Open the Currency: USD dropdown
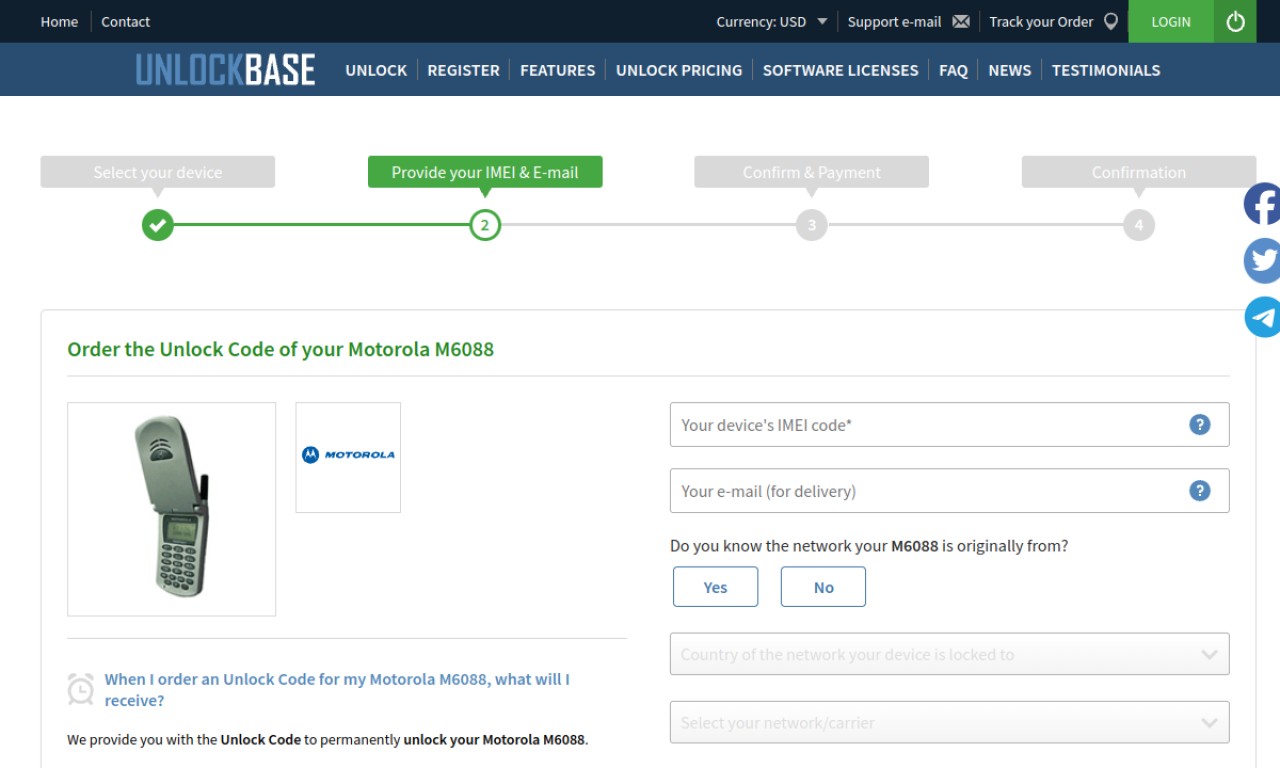This screenshot has height=768, width=1280. (771, 22)
